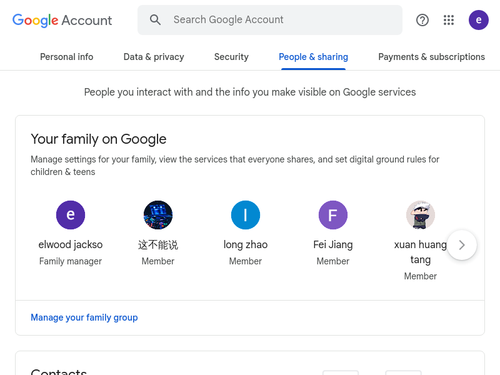Screen dimensions: 500x375
Task: Open the Google apps grid icon
Action: tap(449, 20)
